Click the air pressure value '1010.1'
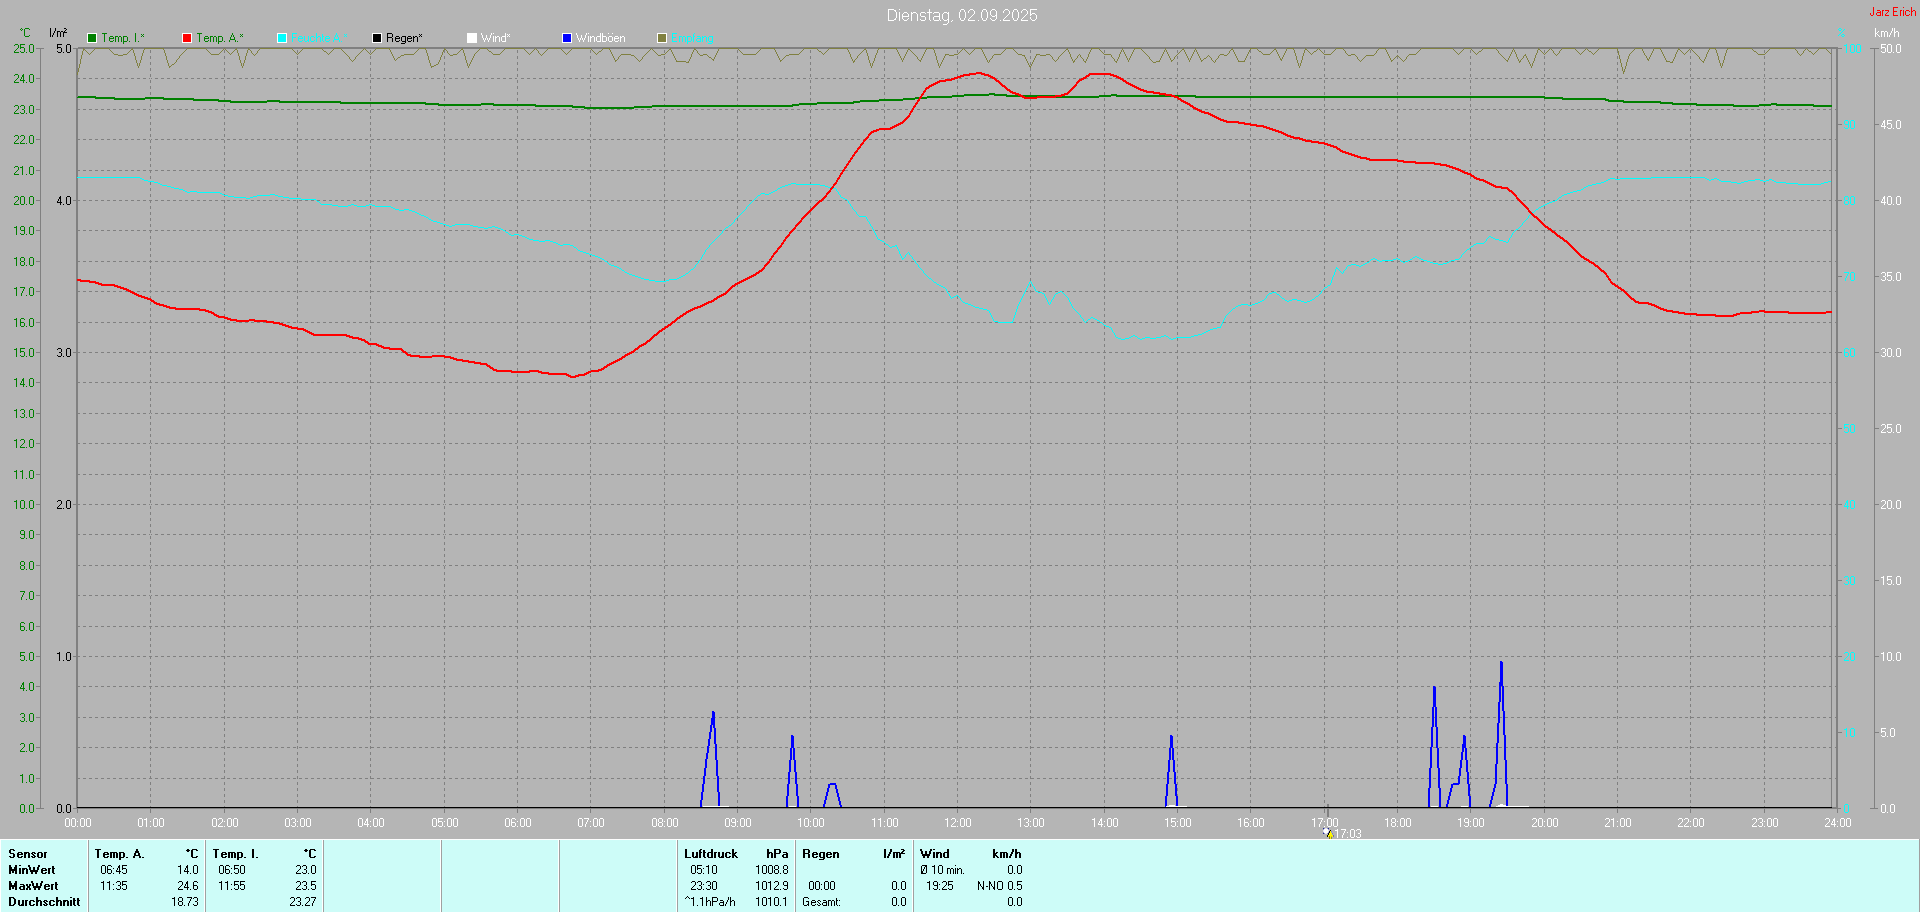 [772, 902]
